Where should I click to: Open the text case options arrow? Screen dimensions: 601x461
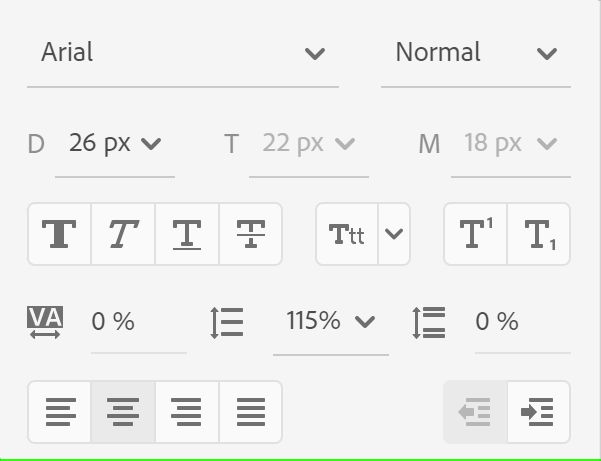point(394,234)
